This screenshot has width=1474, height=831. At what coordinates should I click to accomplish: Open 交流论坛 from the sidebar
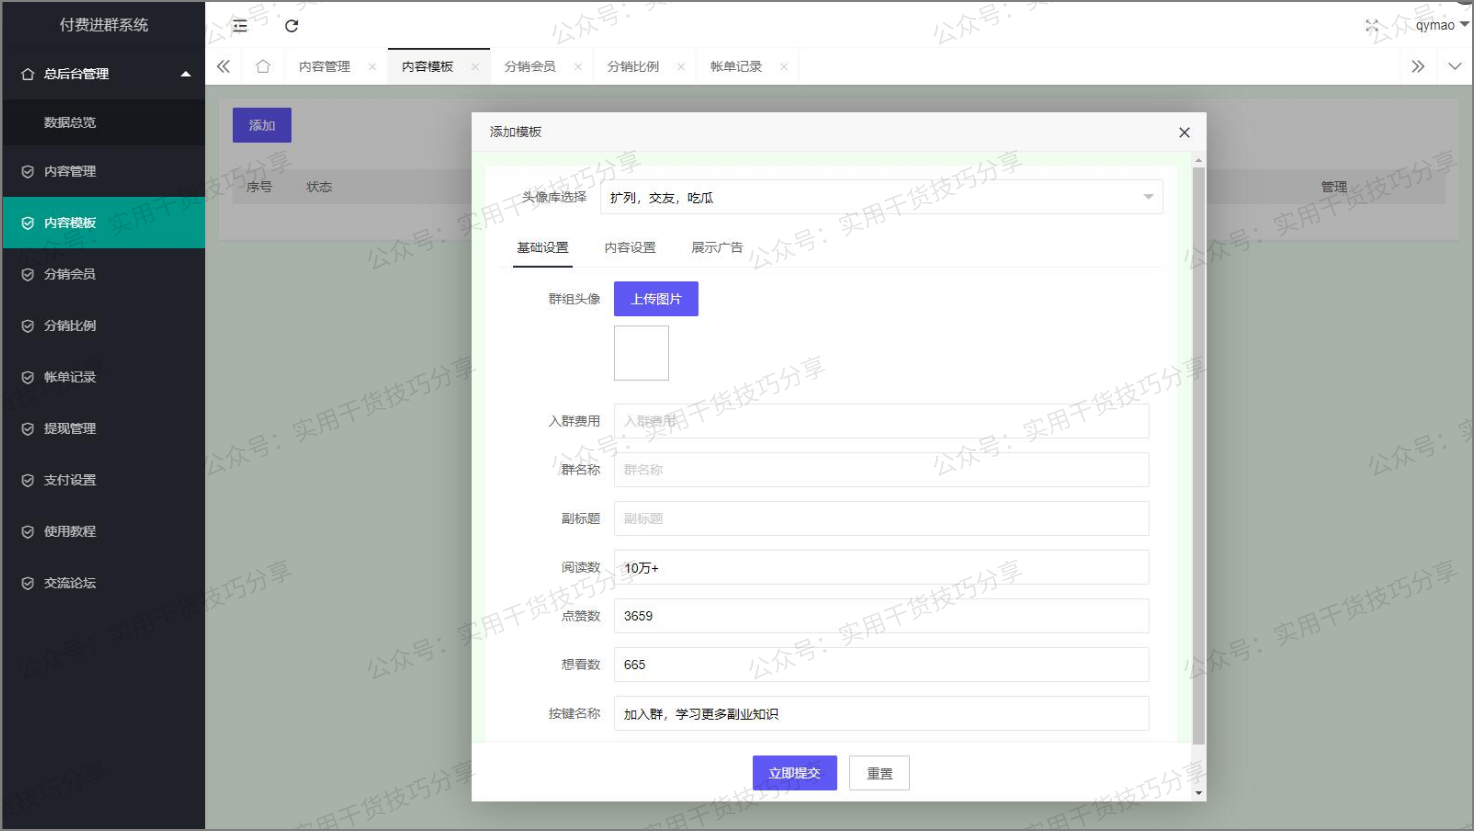click(70, 583)
